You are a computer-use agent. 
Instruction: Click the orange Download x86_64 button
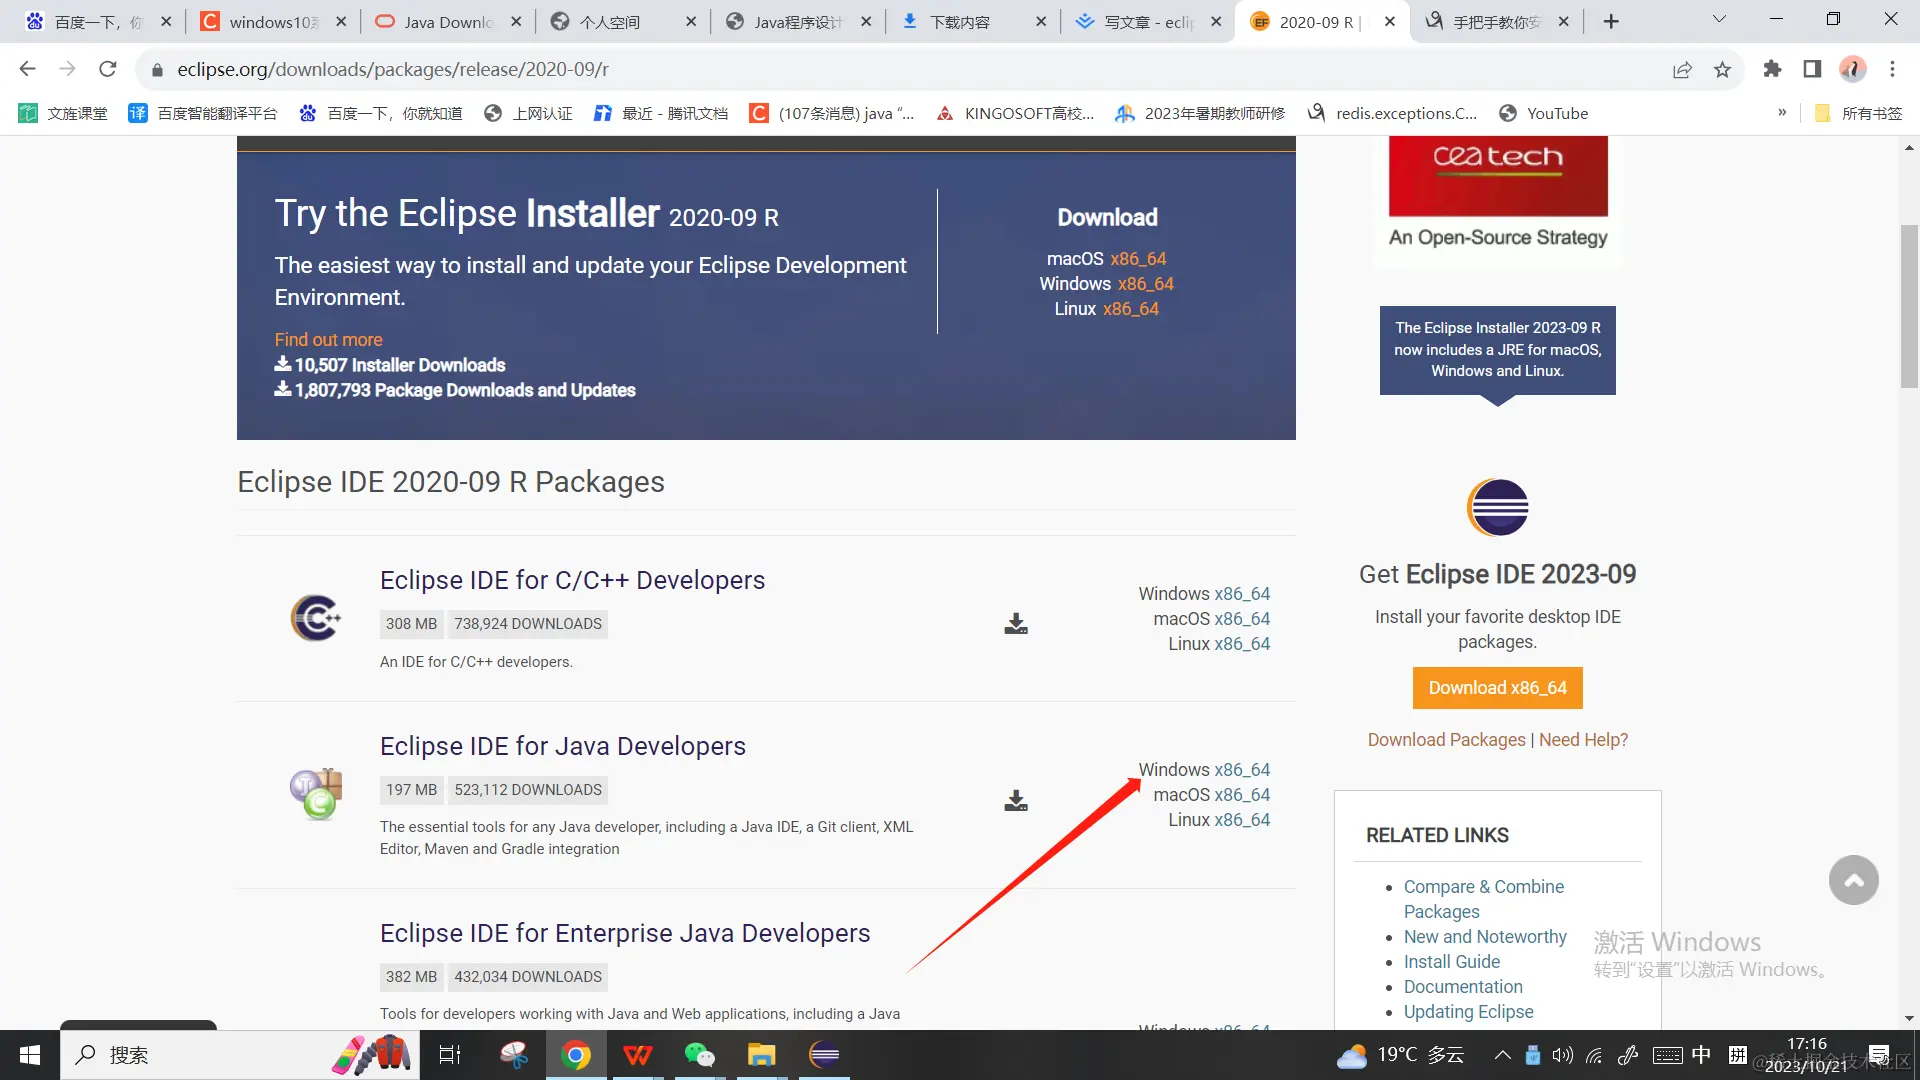click(1497, 688)
